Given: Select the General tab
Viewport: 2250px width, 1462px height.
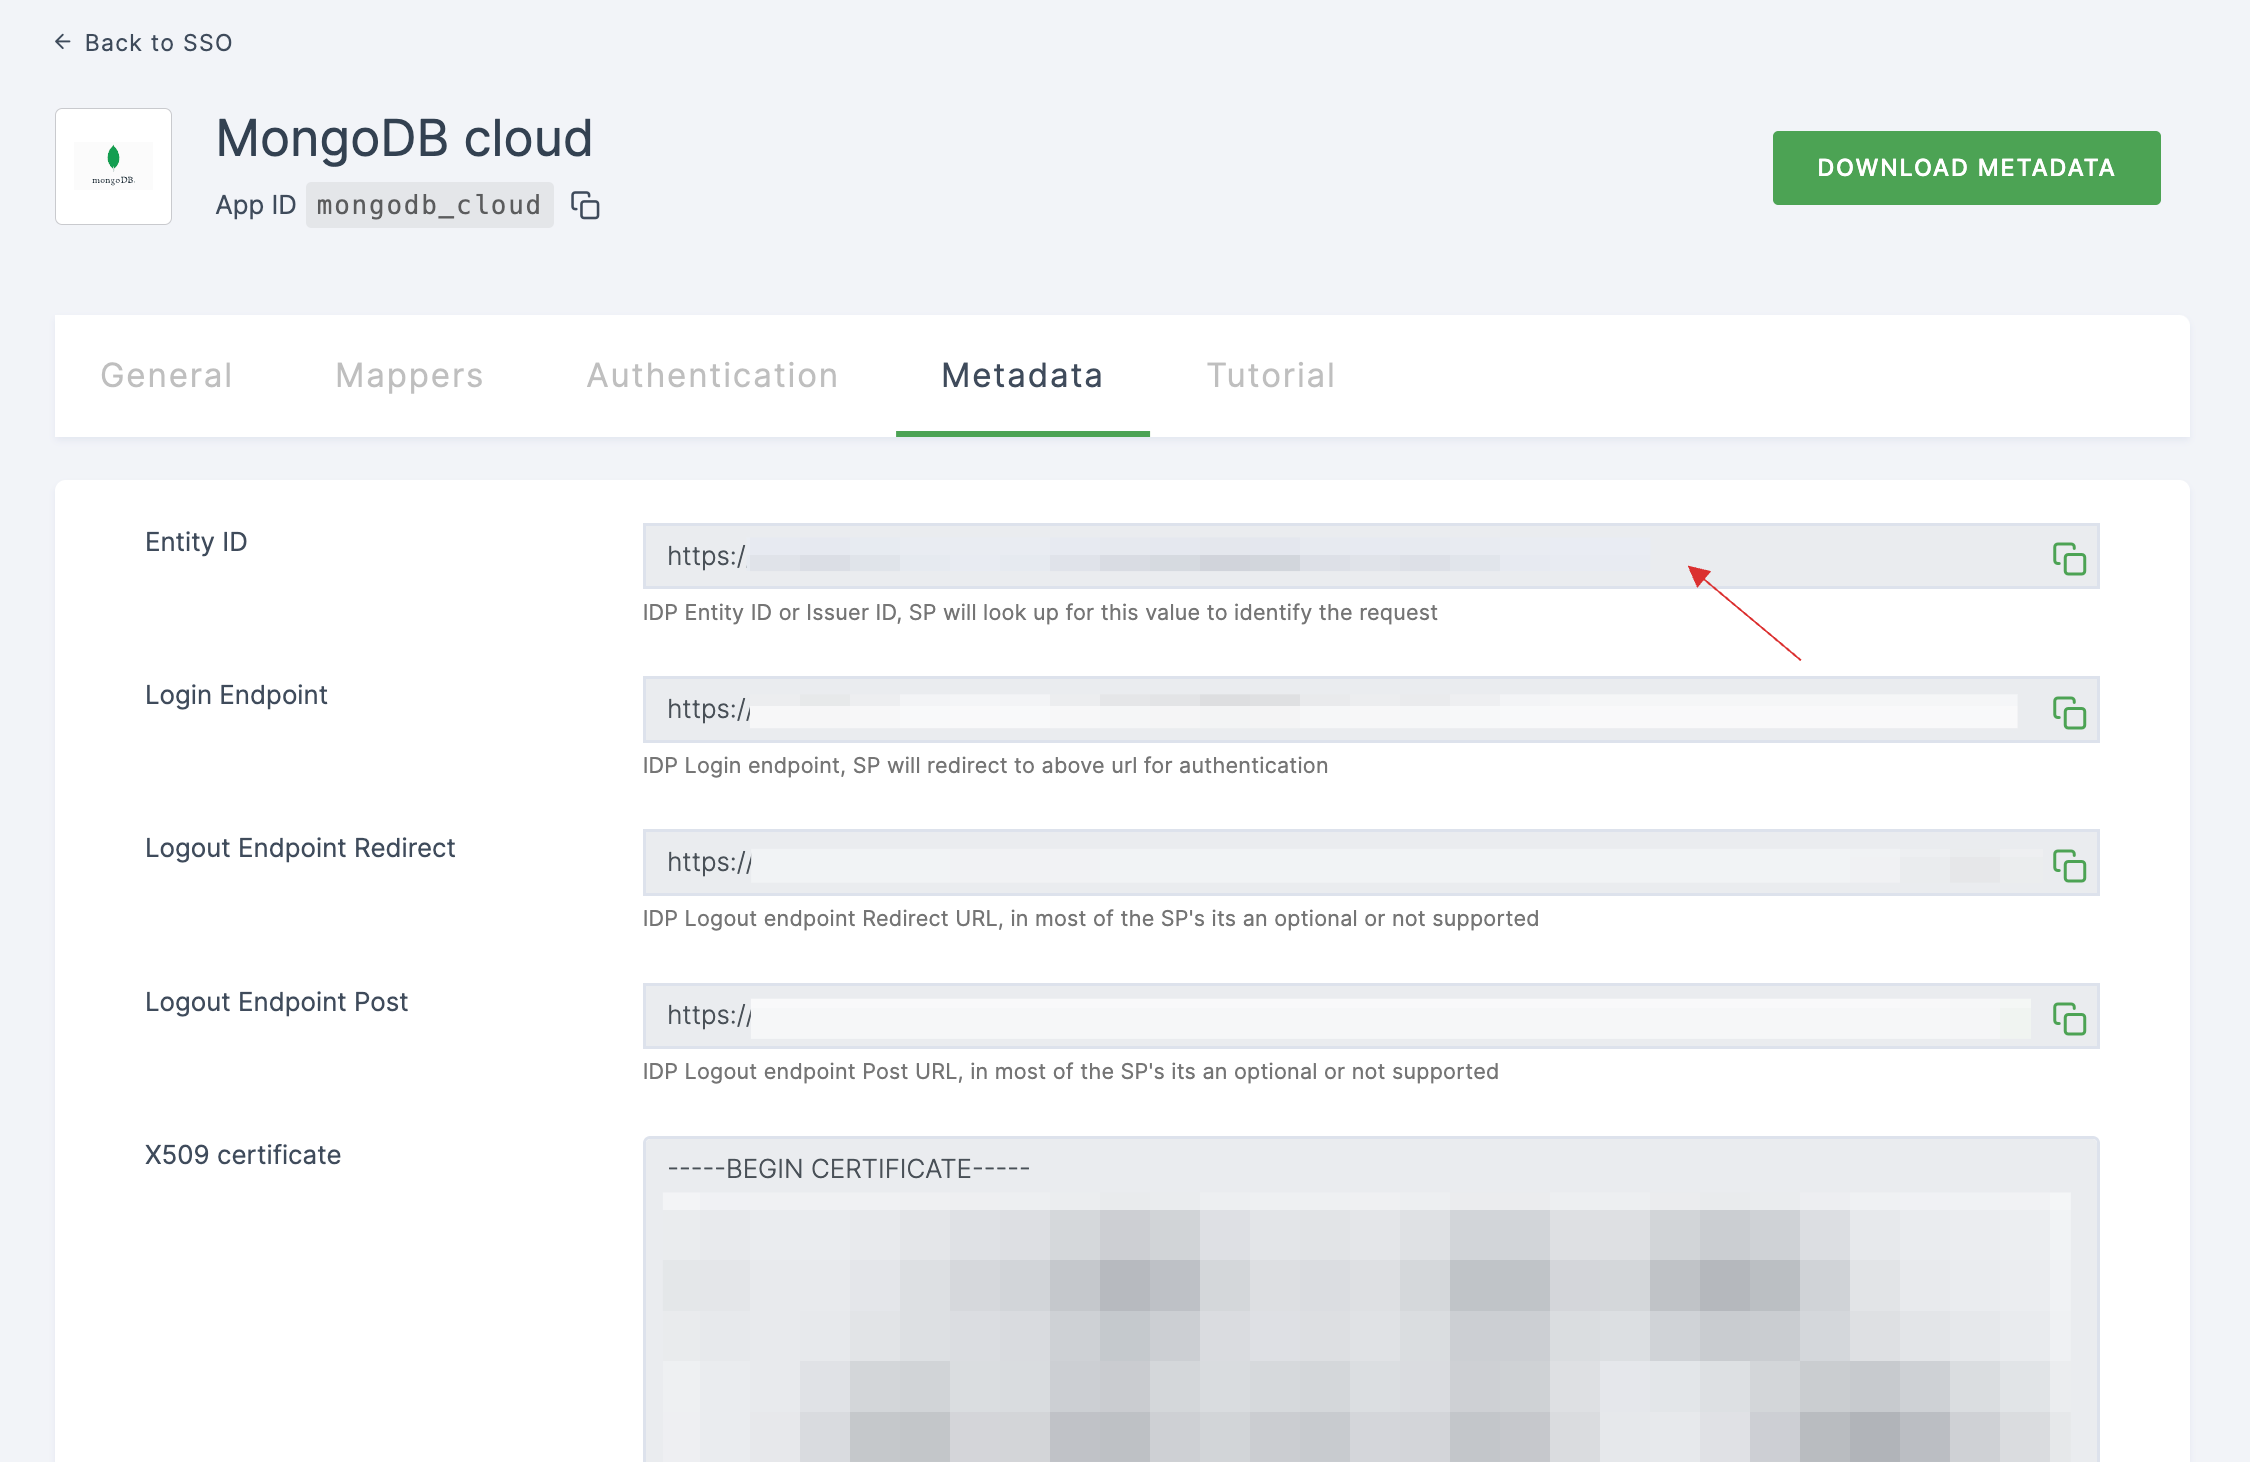Looking at the screenshot, I should point(166,374).
